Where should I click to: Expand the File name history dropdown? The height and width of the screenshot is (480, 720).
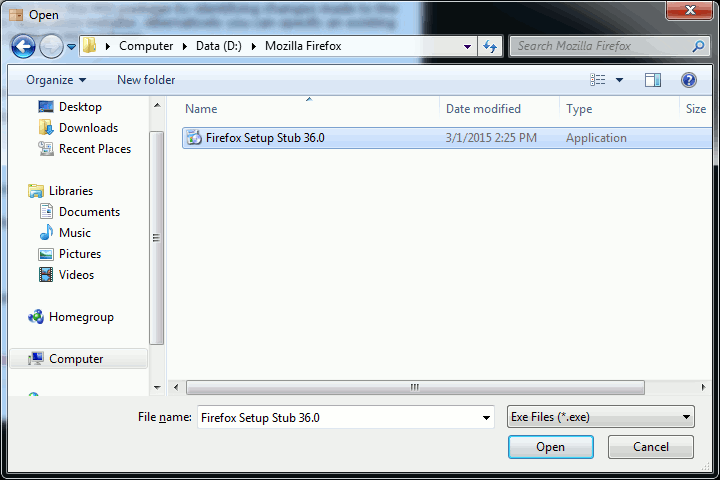(x=486, y=418)
